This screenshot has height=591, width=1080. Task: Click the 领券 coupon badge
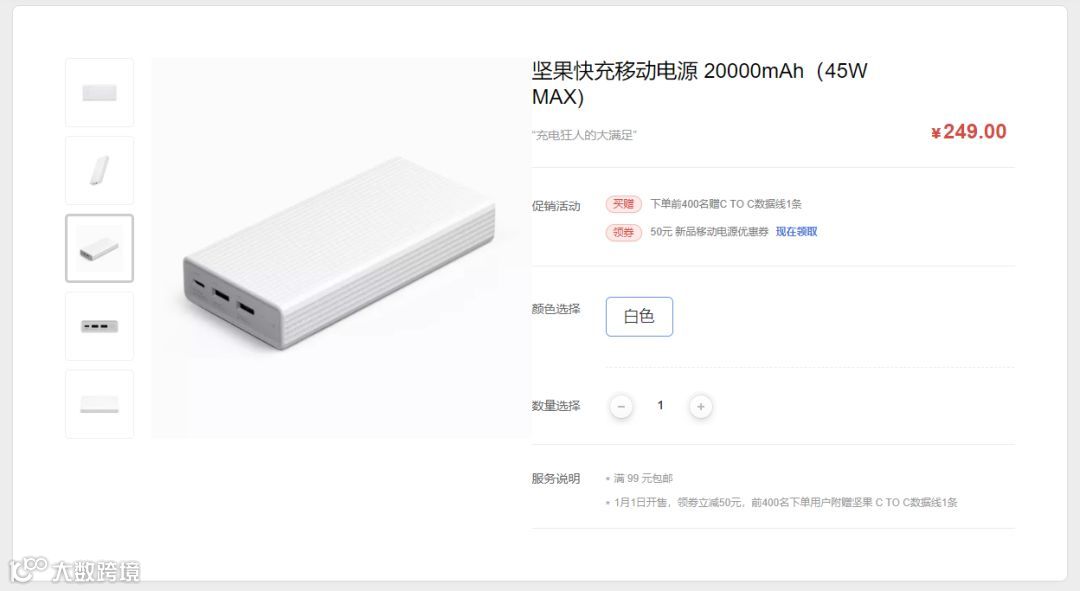(623, 232)
